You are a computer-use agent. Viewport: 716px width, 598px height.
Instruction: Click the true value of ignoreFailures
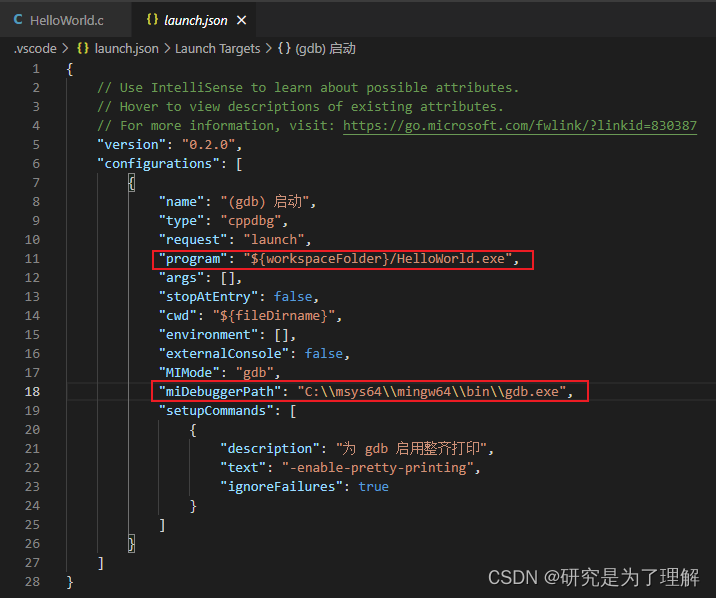coord(373,487)
